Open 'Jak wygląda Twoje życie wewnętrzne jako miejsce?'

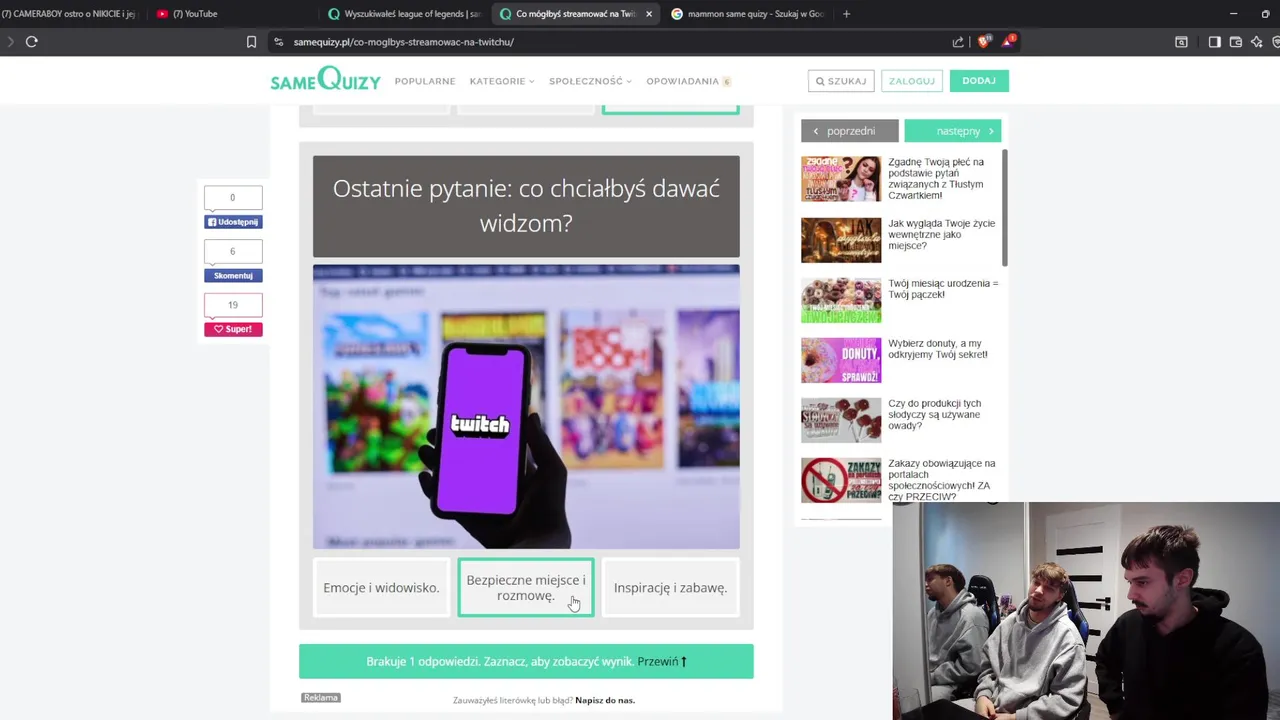941,234
